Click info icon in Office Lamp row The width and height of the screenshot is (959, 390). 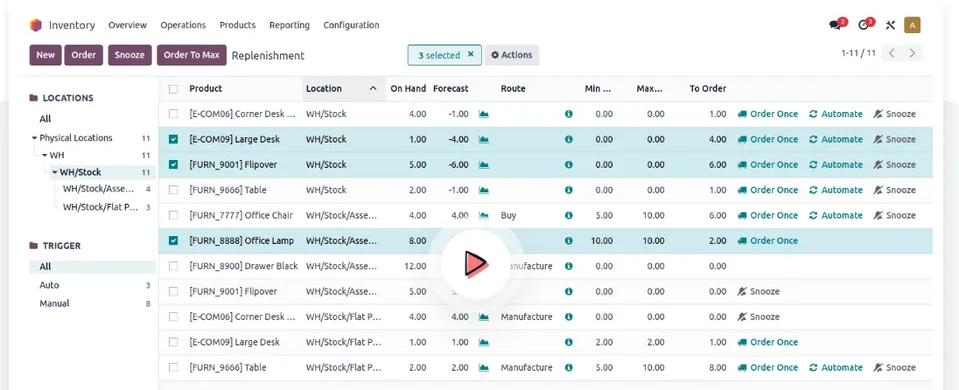click(x=569, y=241)
